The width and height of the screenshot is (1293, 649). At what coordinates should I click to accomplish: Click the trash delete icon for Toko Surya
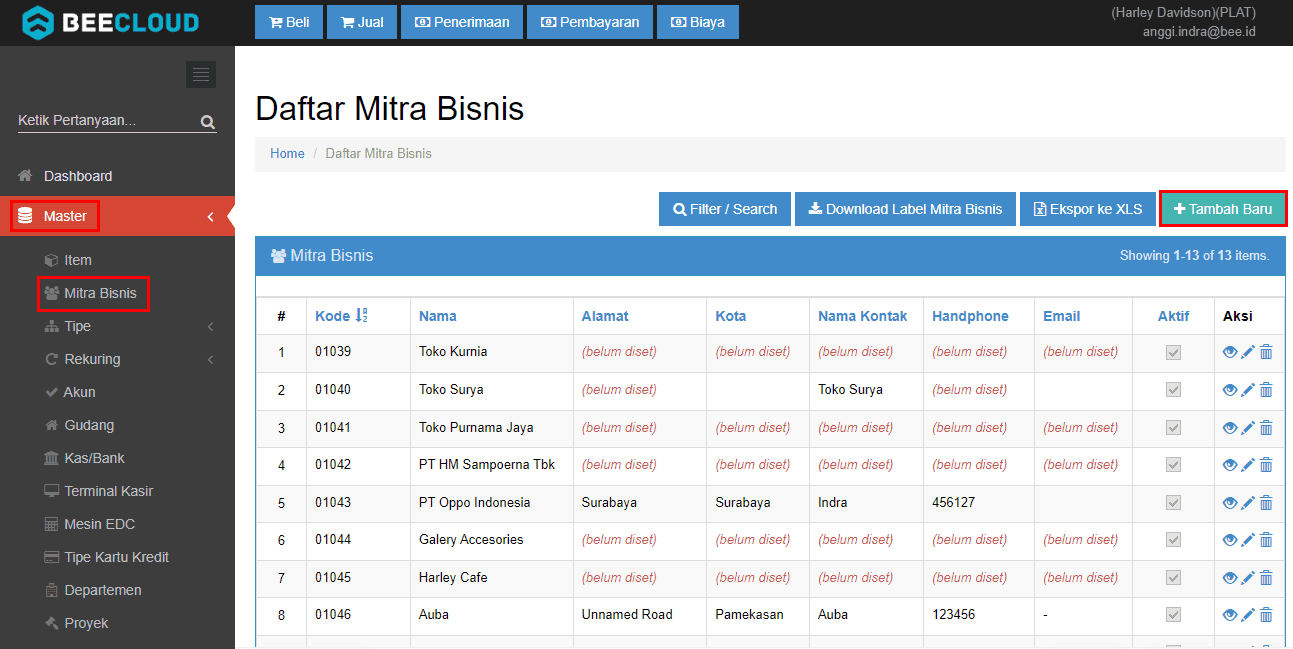(x=1266, y=390)
